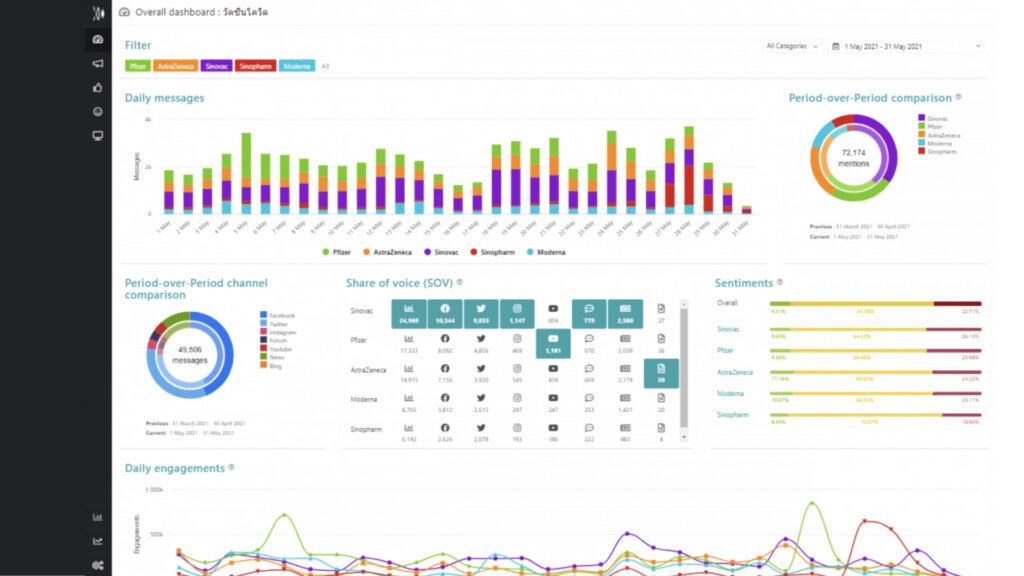Select Pfizer YouTube tile in Share of voice
1024x576 pixels.
[x=553, y=344]
